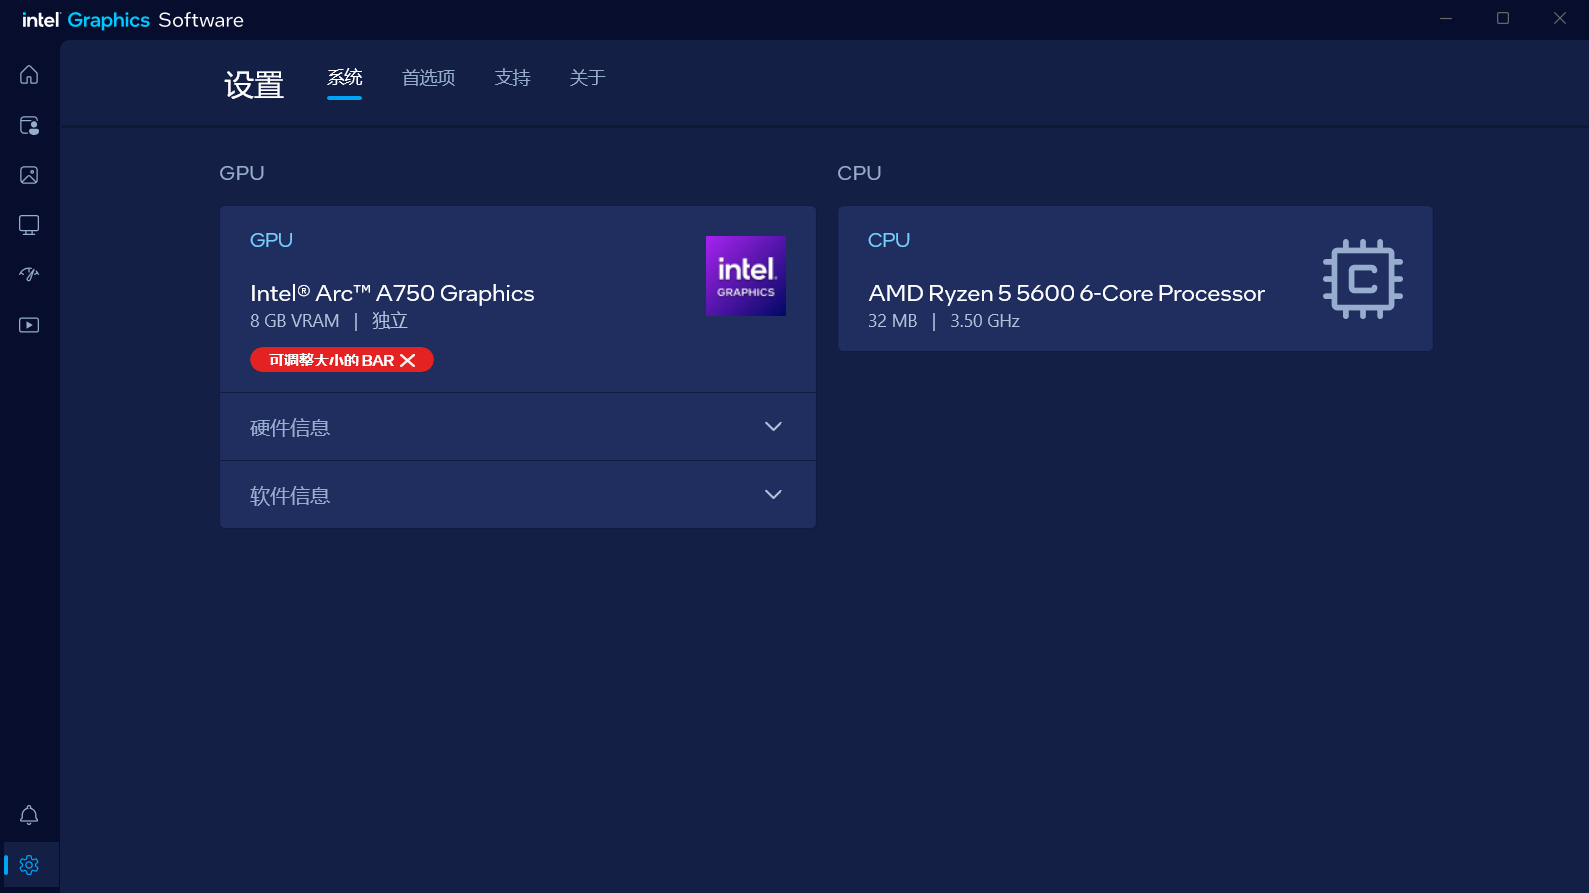Click the 独立 GPU type text
The height and width of the screenshot is (893, 1589).
coord(390,321)
